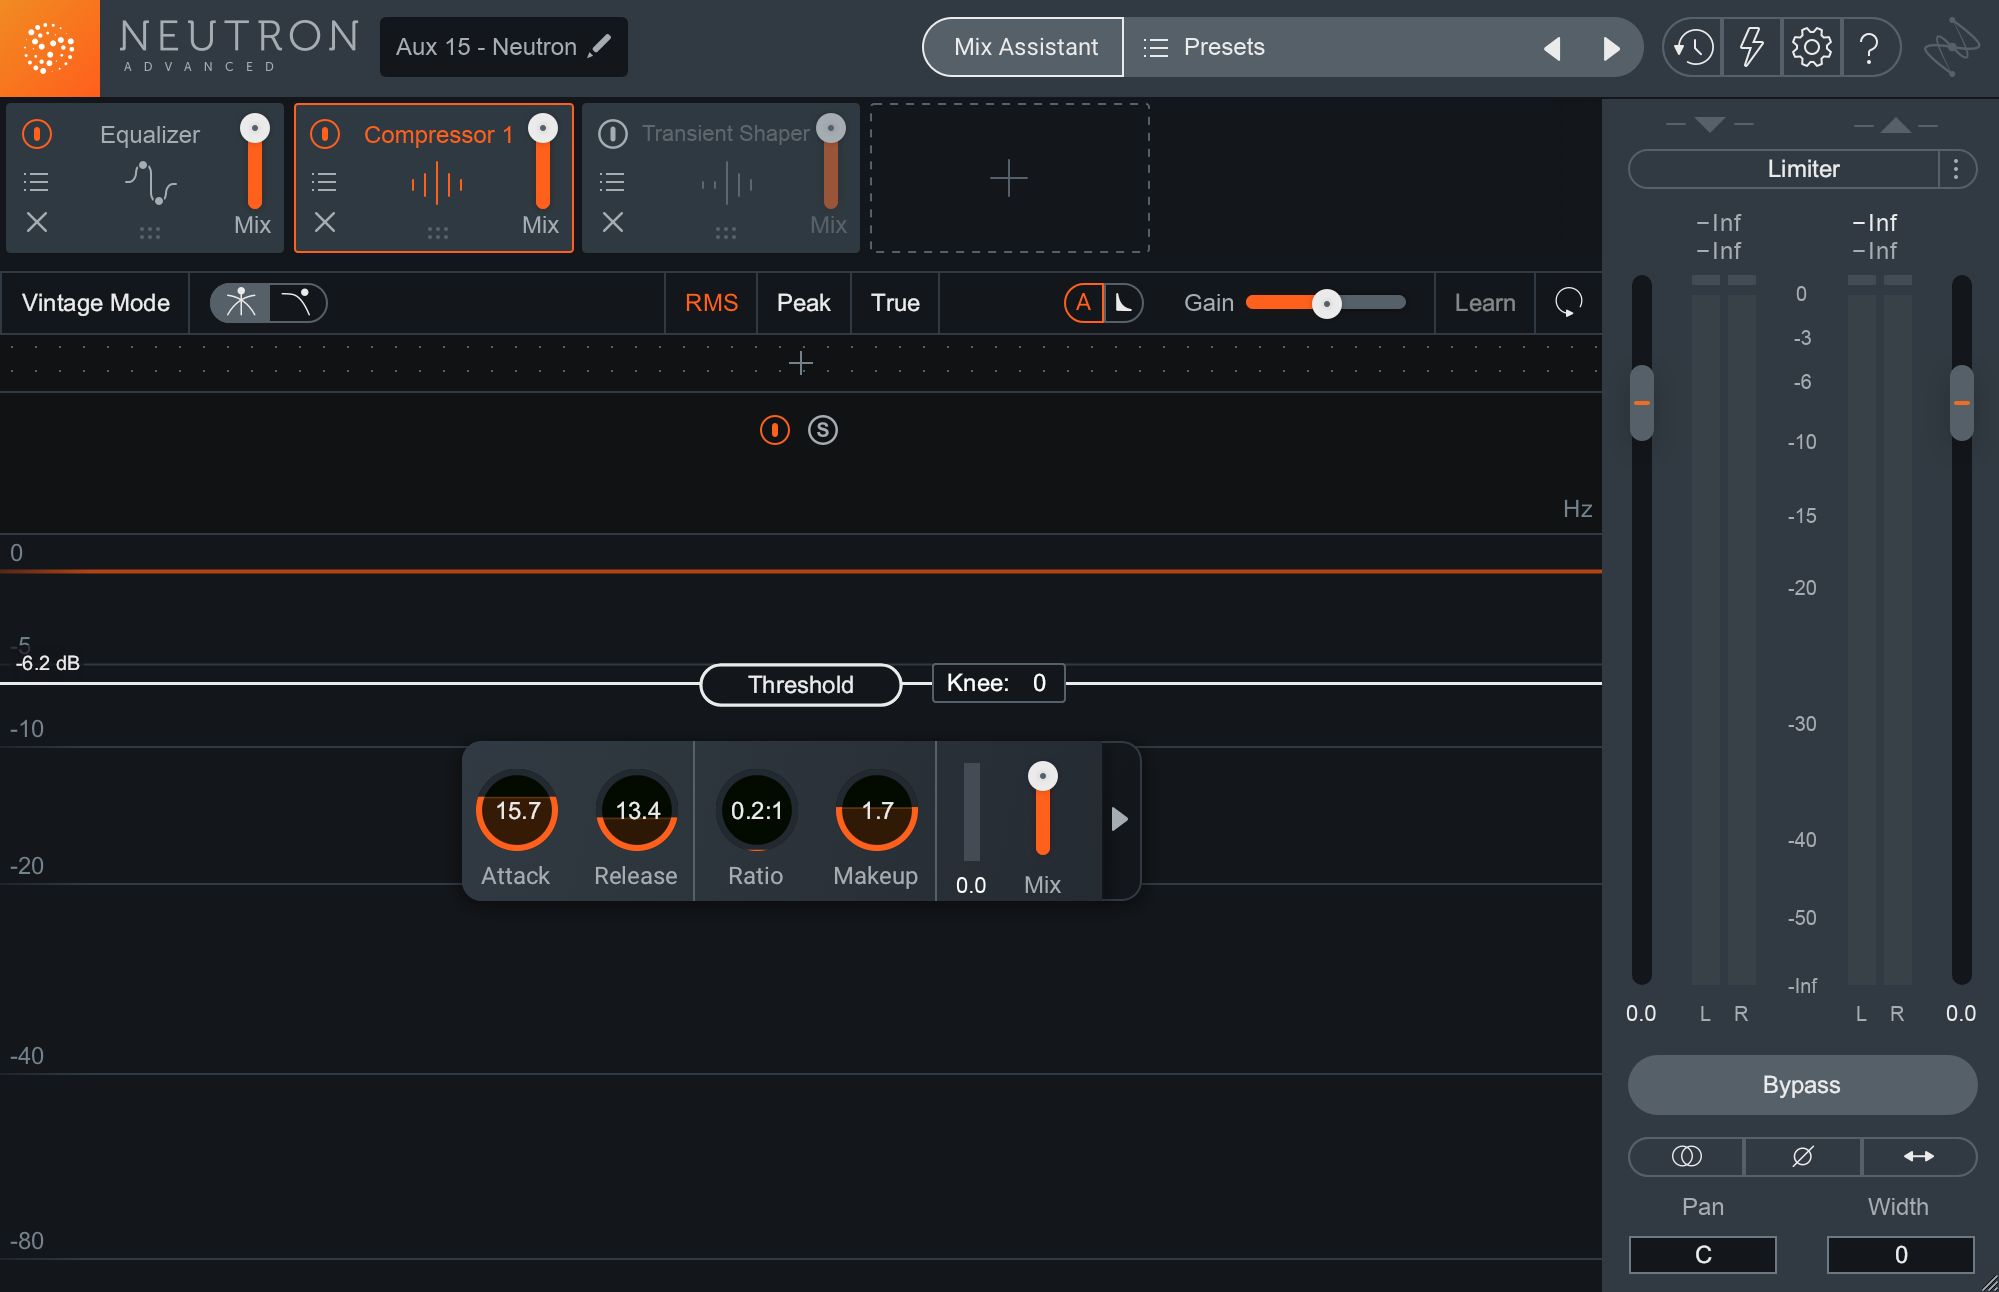Screen dimensions: 1999x1292
Task: Toggle Vintage Mode
Action: tap(96, 303)
